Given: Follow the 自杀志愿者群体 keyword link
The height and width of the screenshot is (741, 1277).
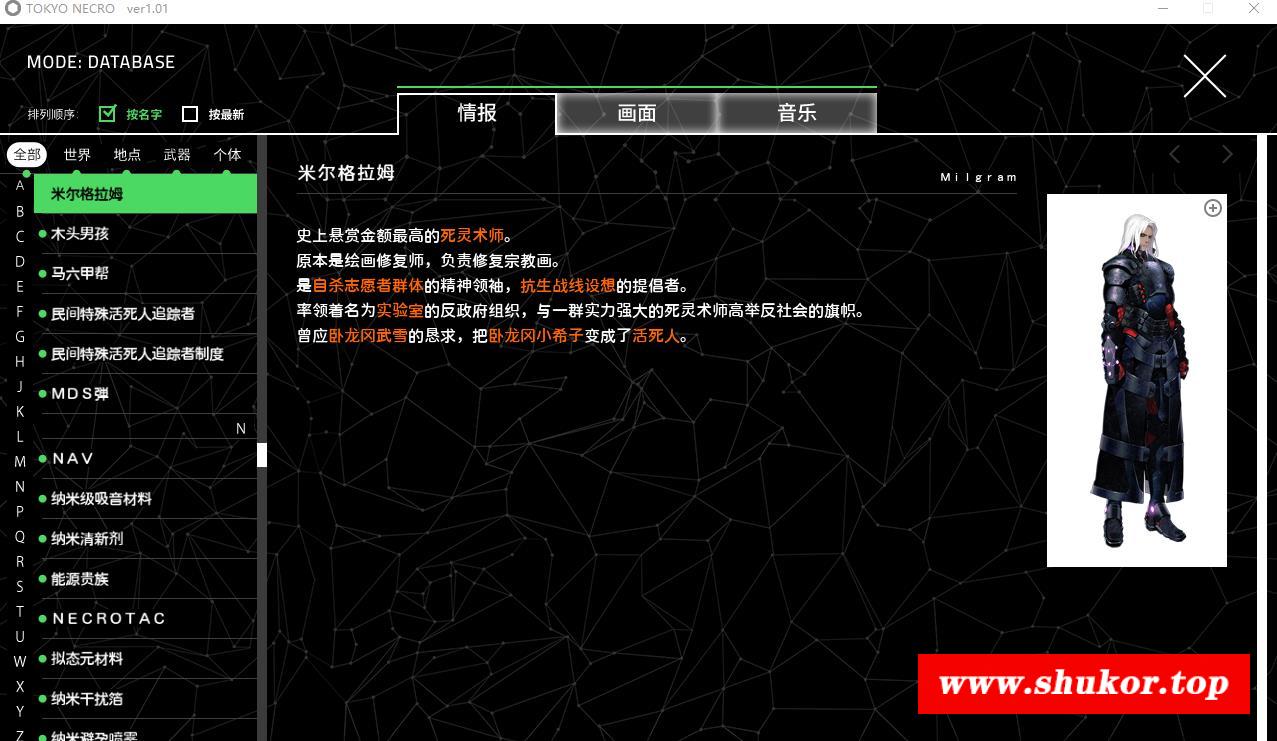Looking at the screenshot, I should click(x=368, y=286).
